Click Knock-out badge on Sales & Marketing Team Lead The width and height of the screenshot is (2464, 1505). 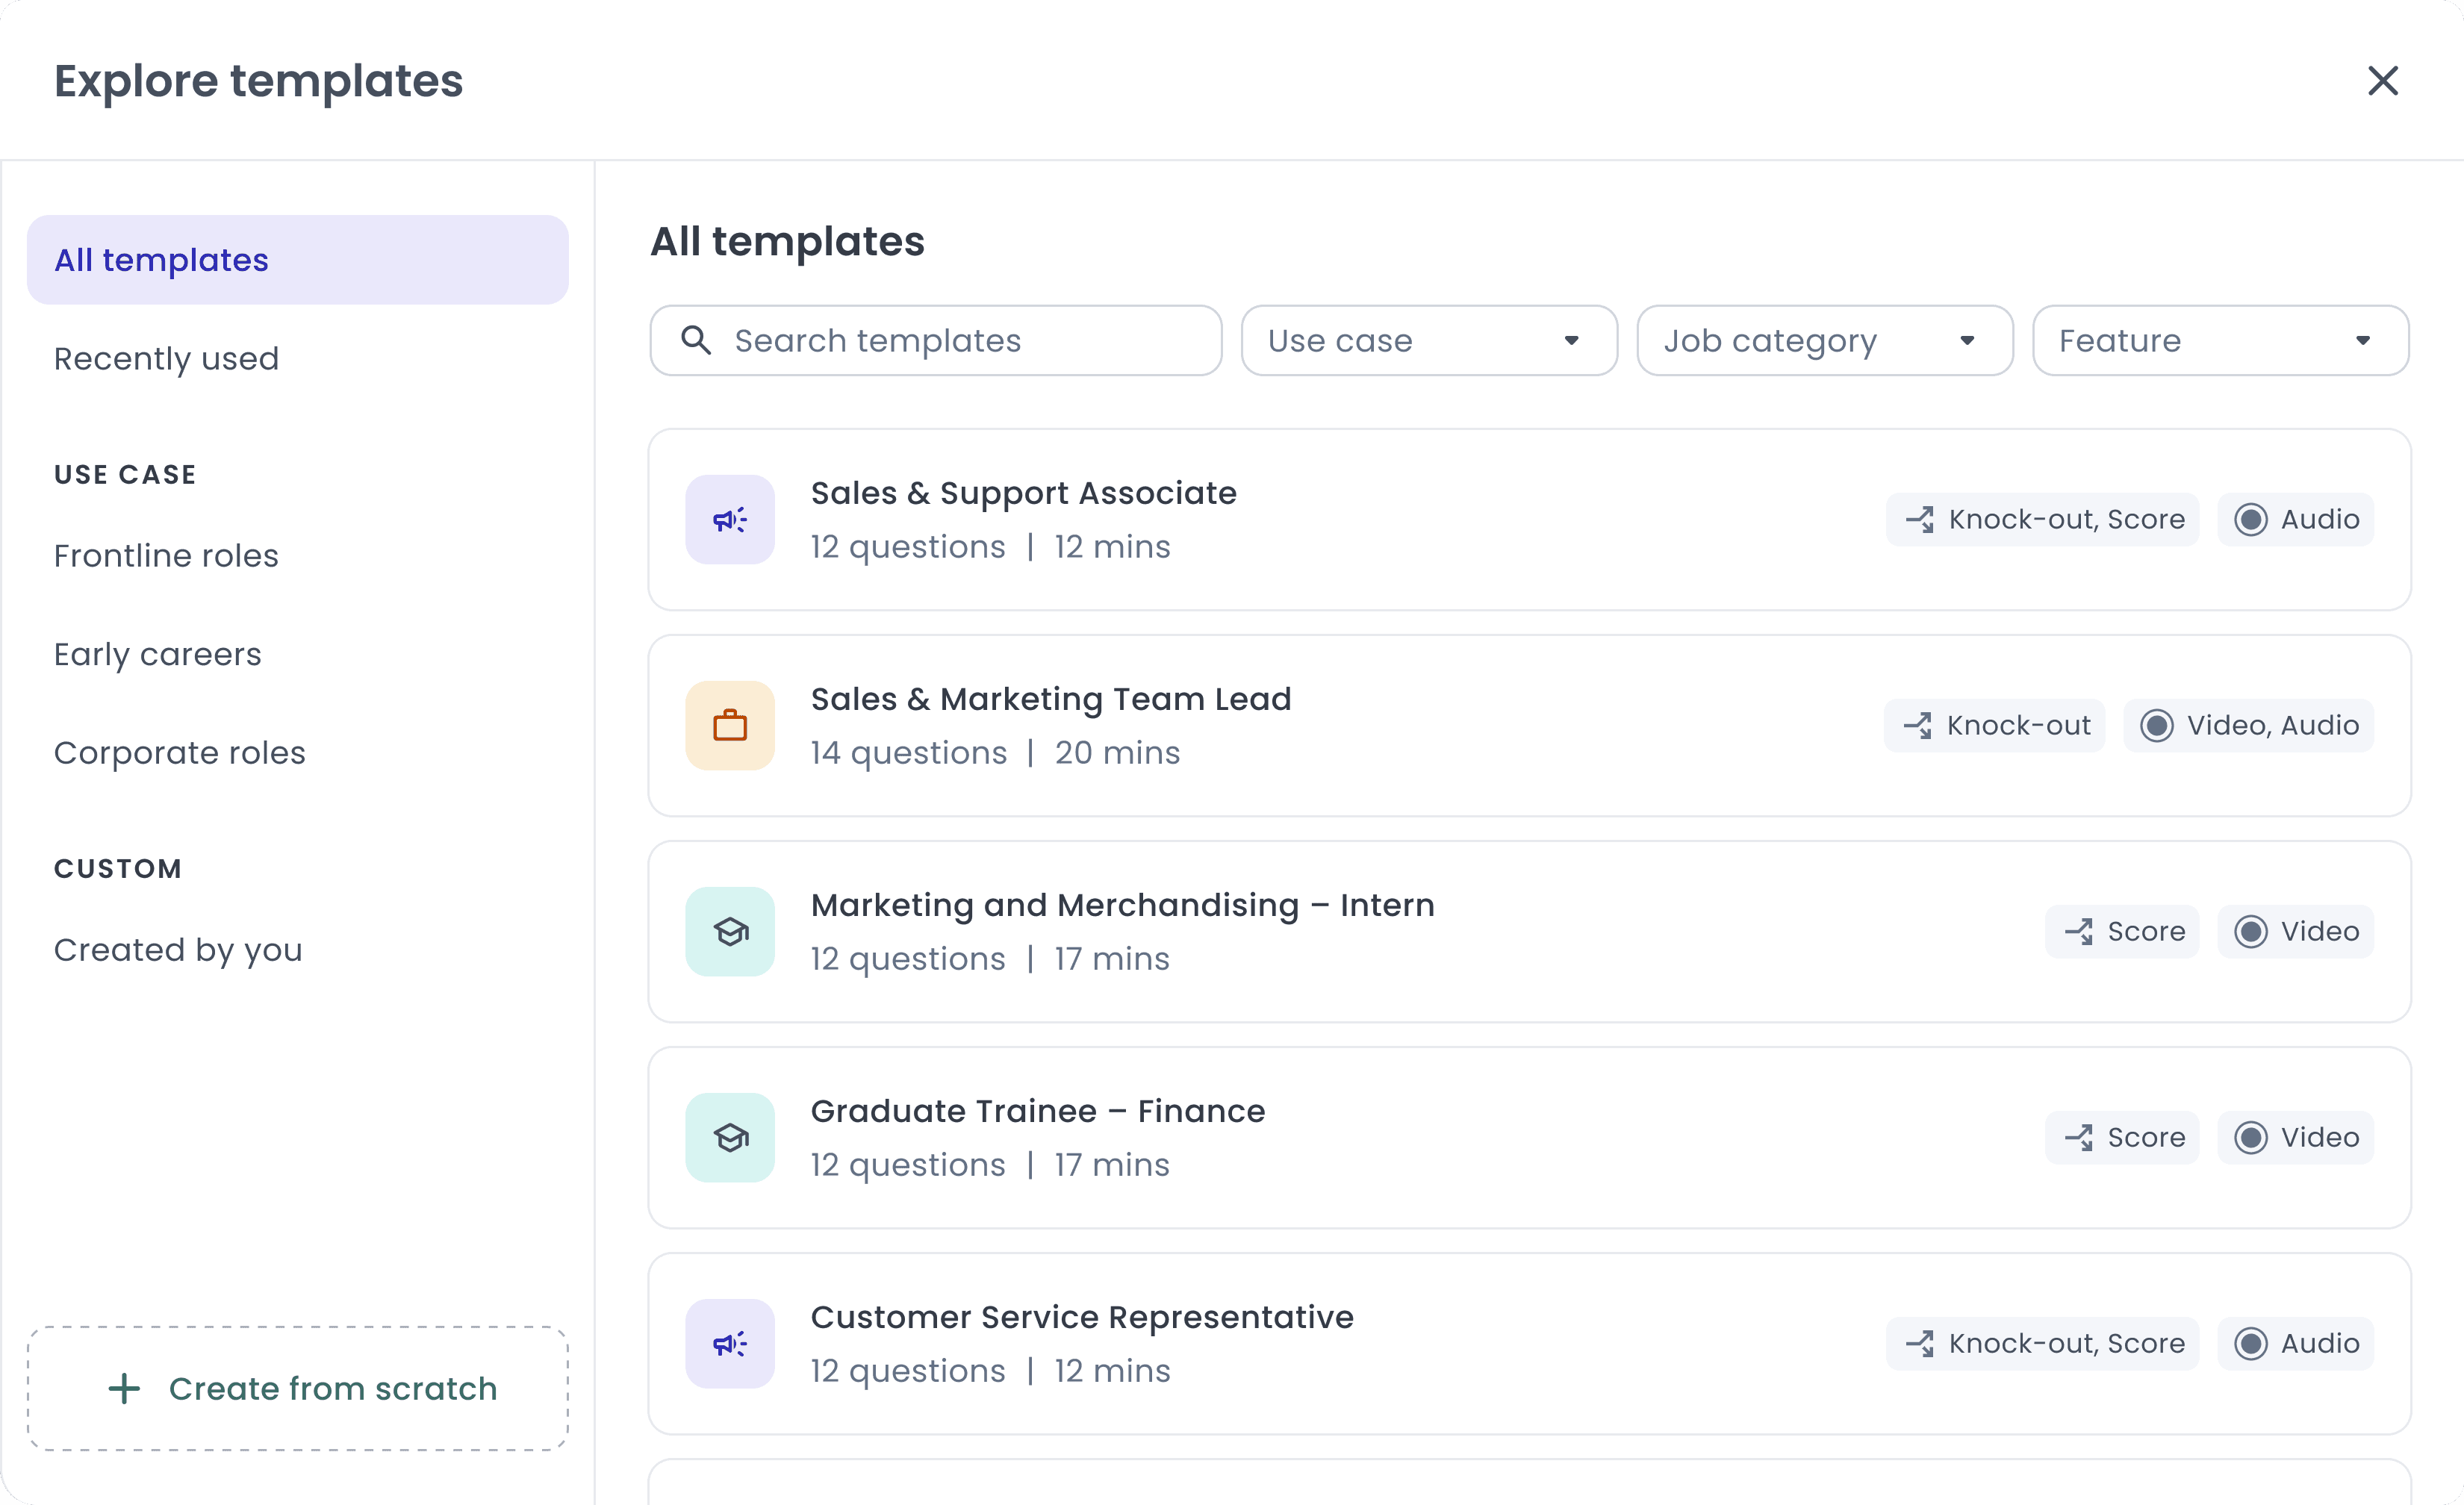coord(1995,725)
